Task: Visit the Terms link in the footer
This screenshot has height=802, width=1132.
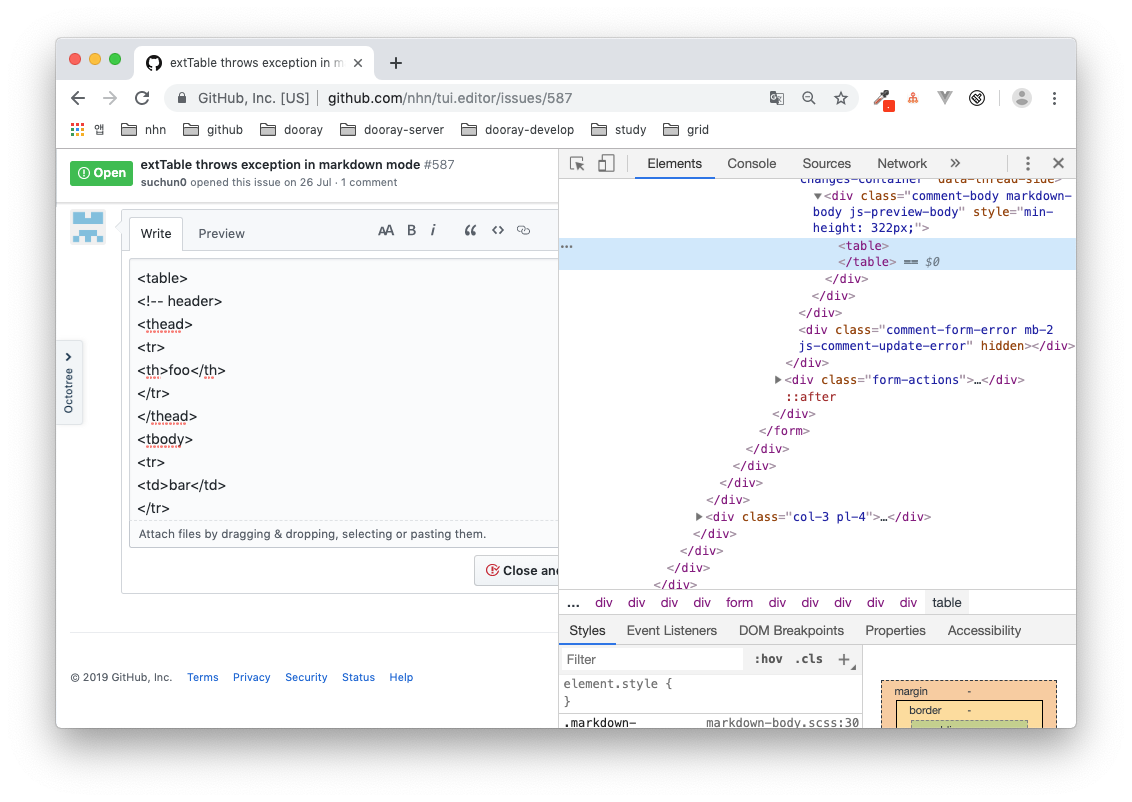Action: coord(202,677)
